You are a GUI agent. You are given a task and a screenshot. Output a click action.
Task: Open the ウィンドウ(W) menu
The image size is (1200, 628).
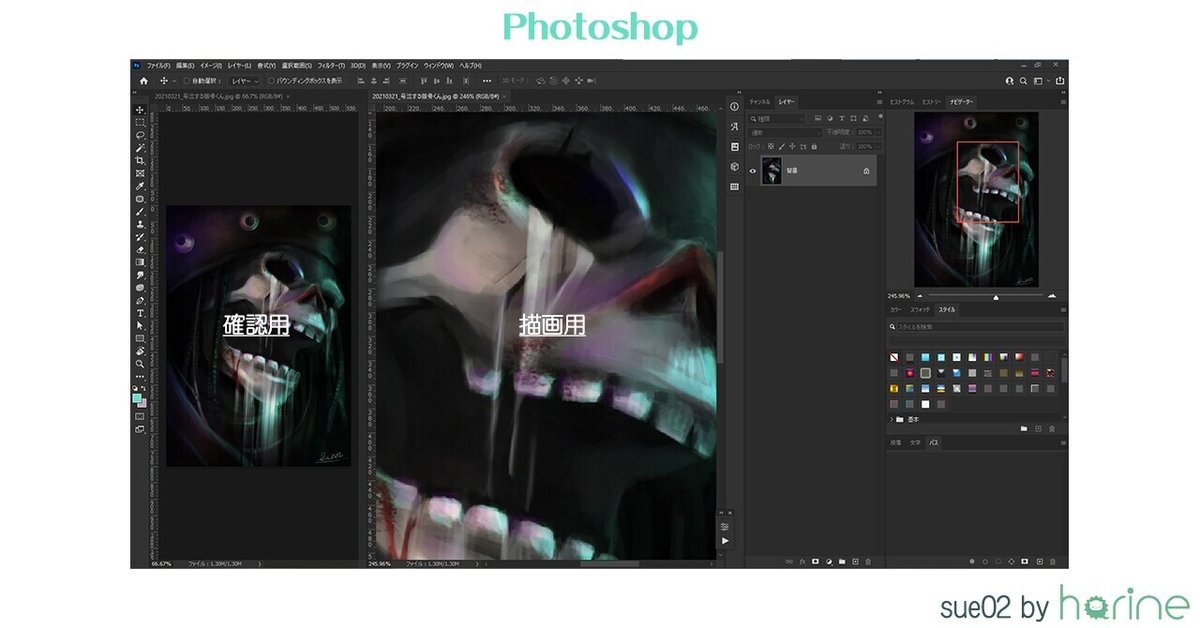(438, 66)
